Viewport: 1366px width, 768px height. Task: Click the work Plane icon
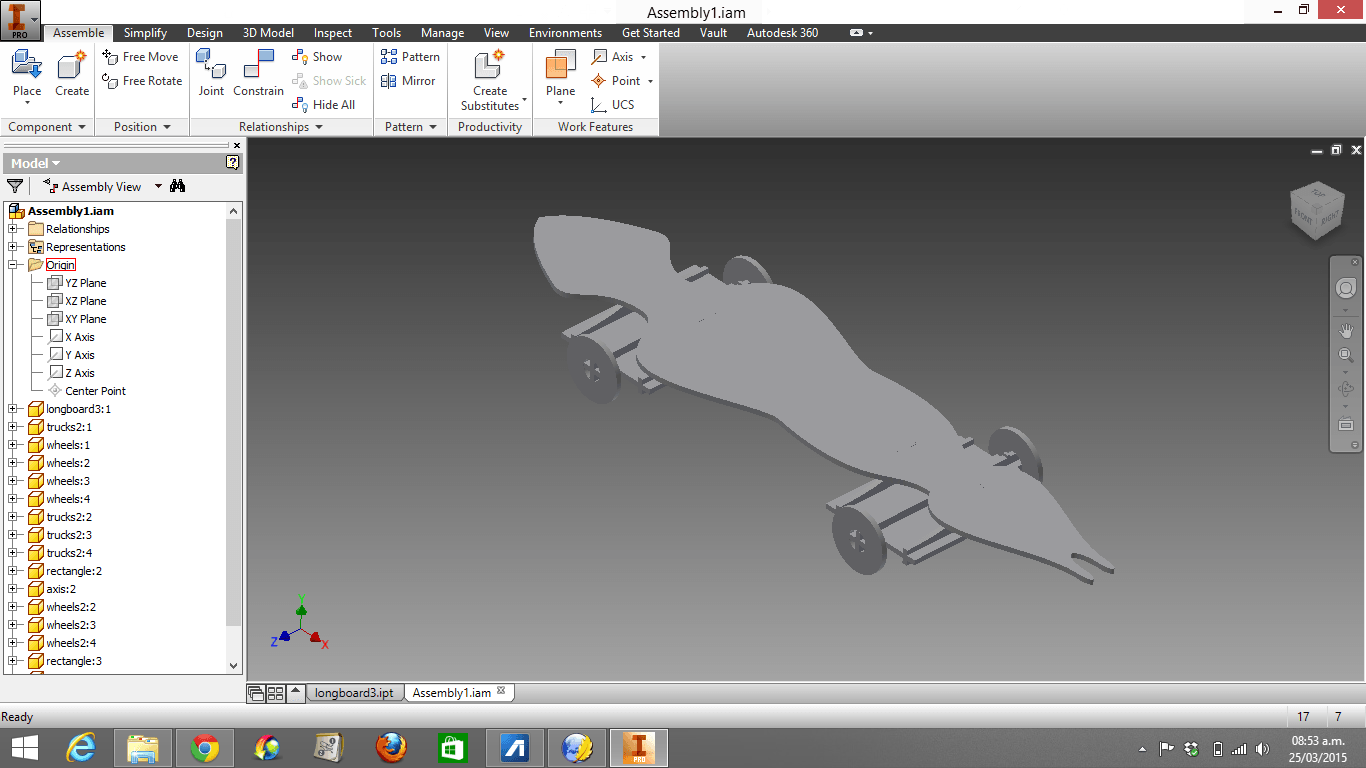coord(560,65)
